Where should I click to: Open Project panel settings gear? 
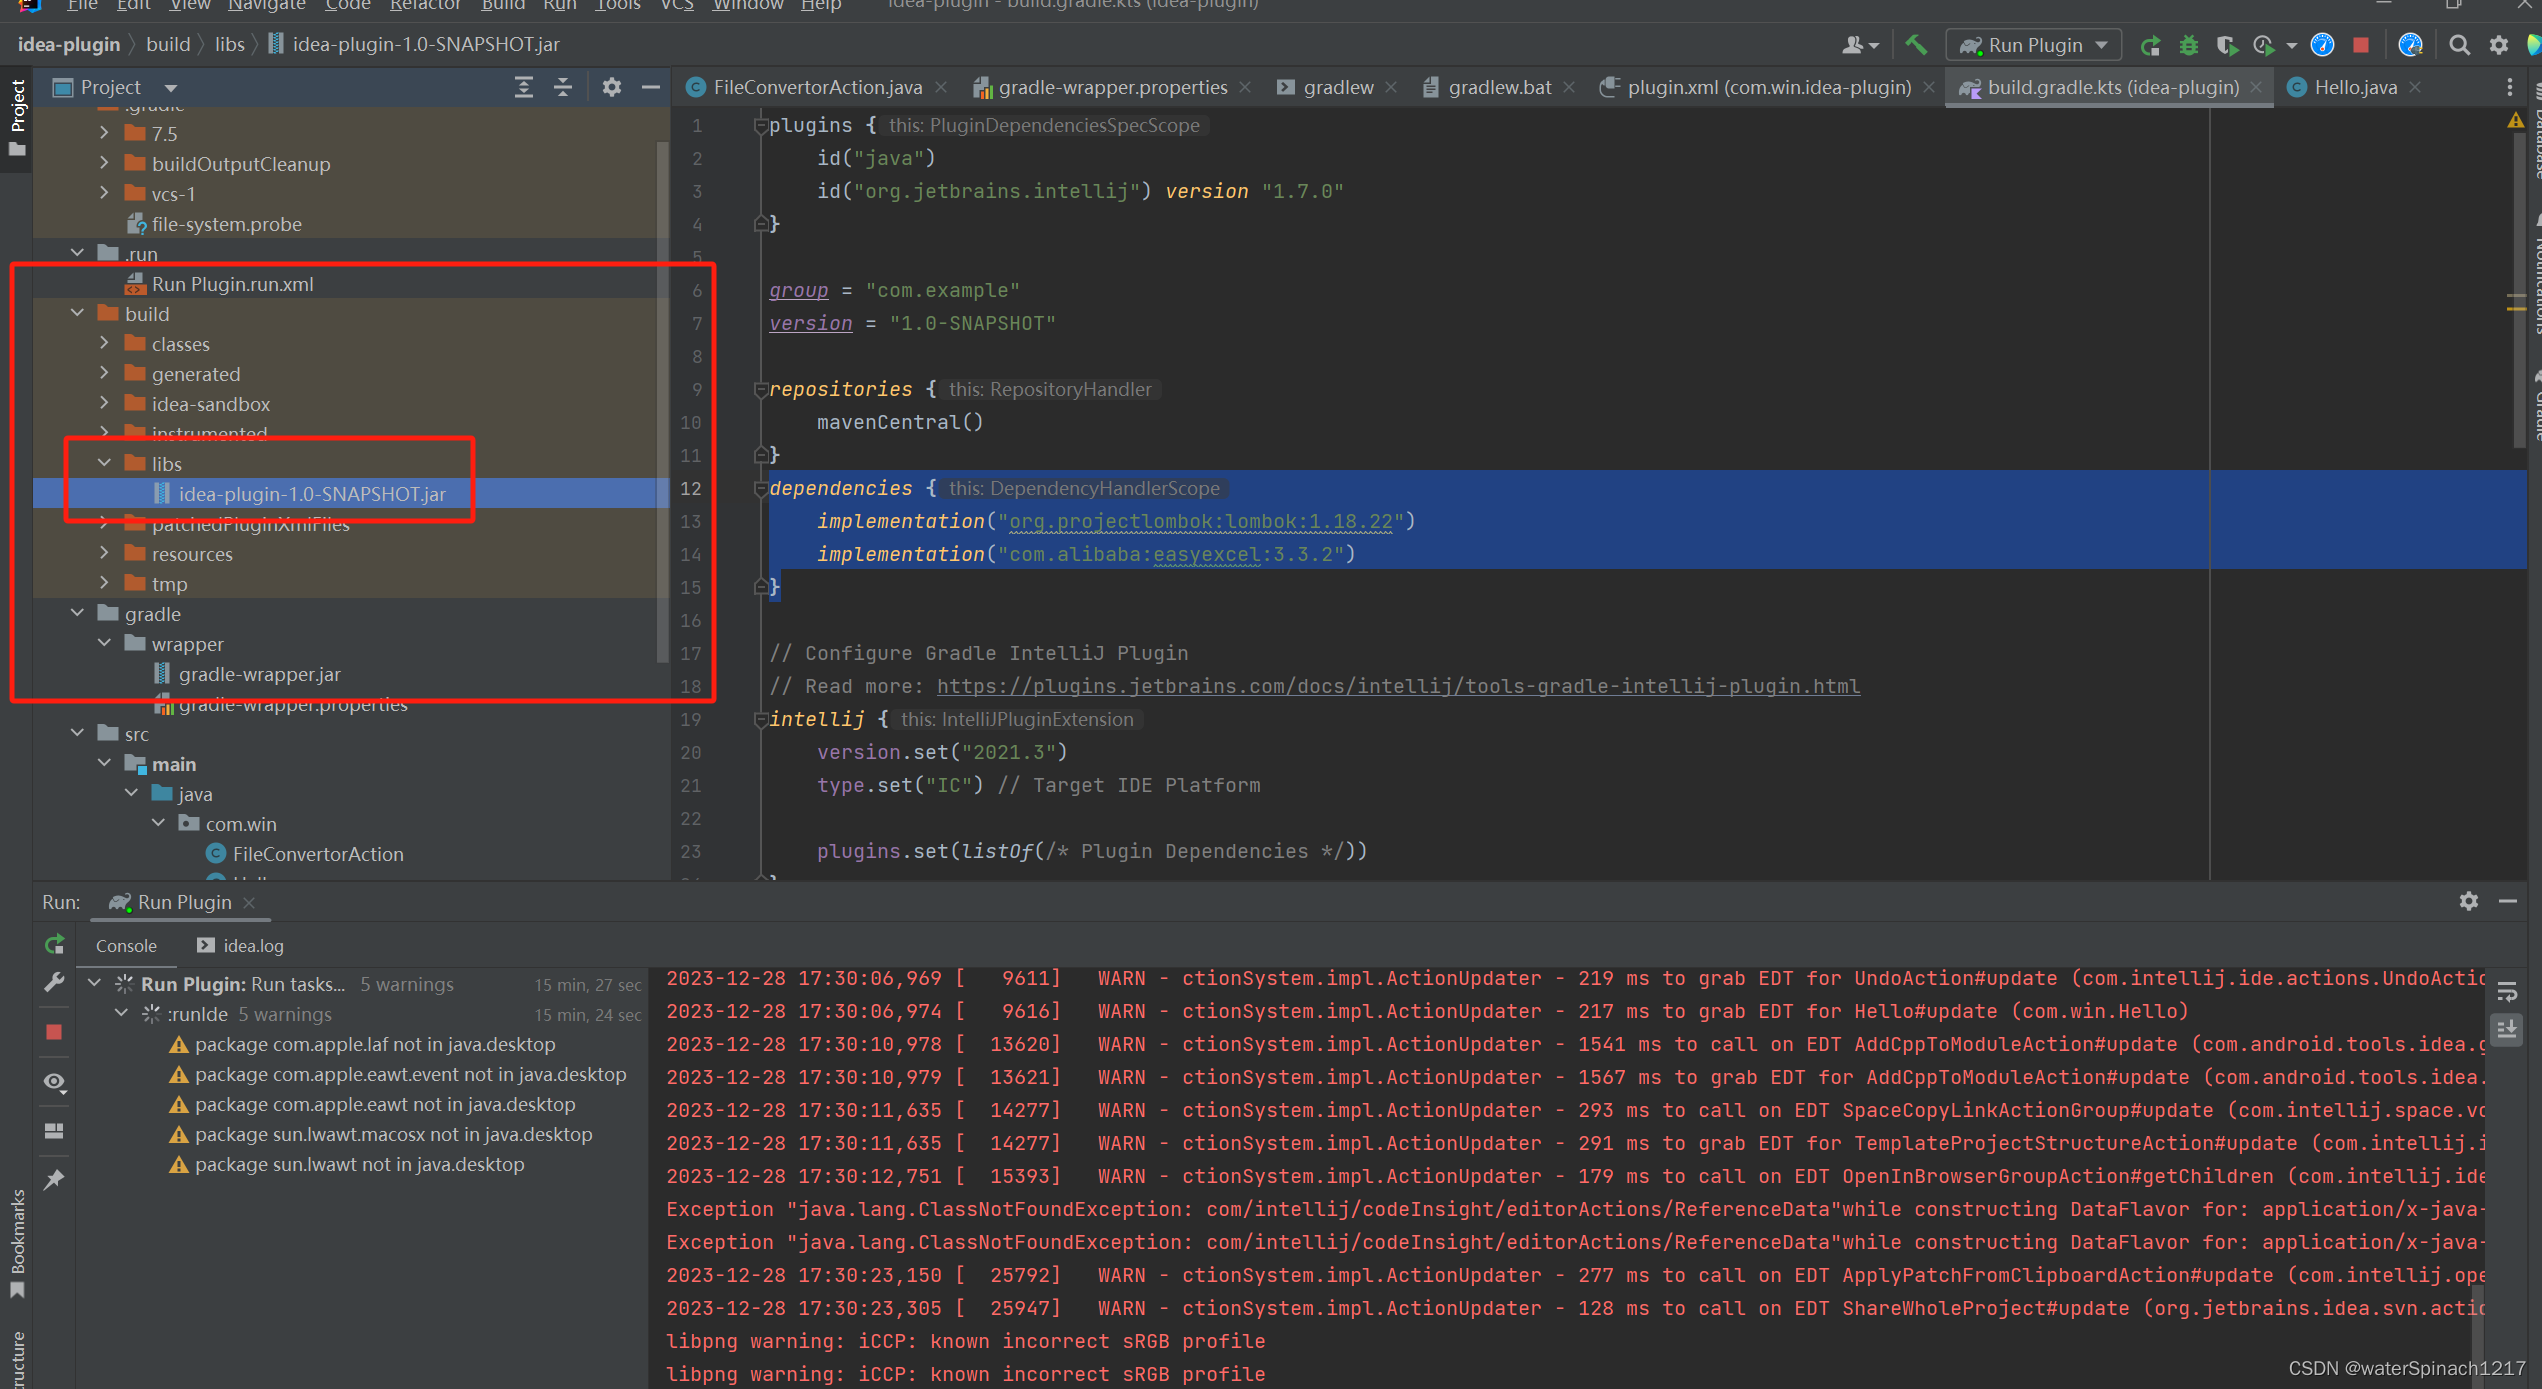[x=611, y=87]
